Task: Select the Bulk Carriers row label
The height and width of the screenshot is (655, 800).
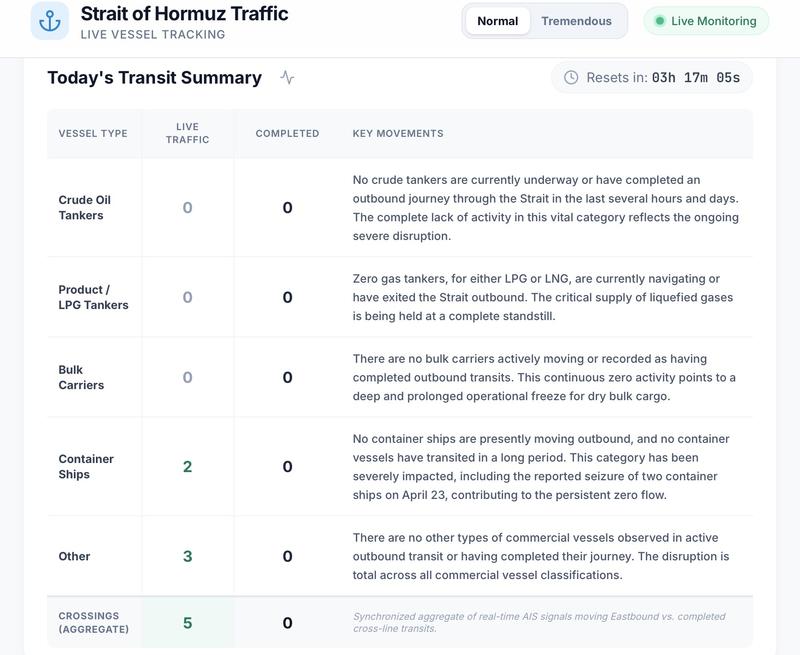Action: click(x=81, y=377)
